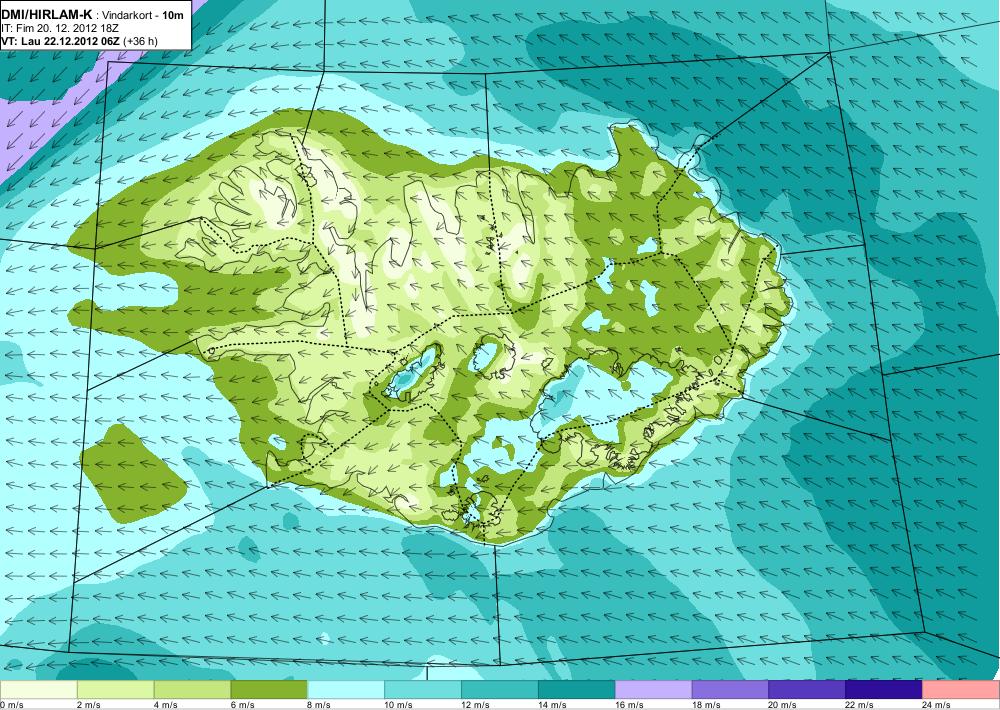1000x710 pixels.
Task: Click the '0 m/s' legend label
Action: click(x=12, y=705)
